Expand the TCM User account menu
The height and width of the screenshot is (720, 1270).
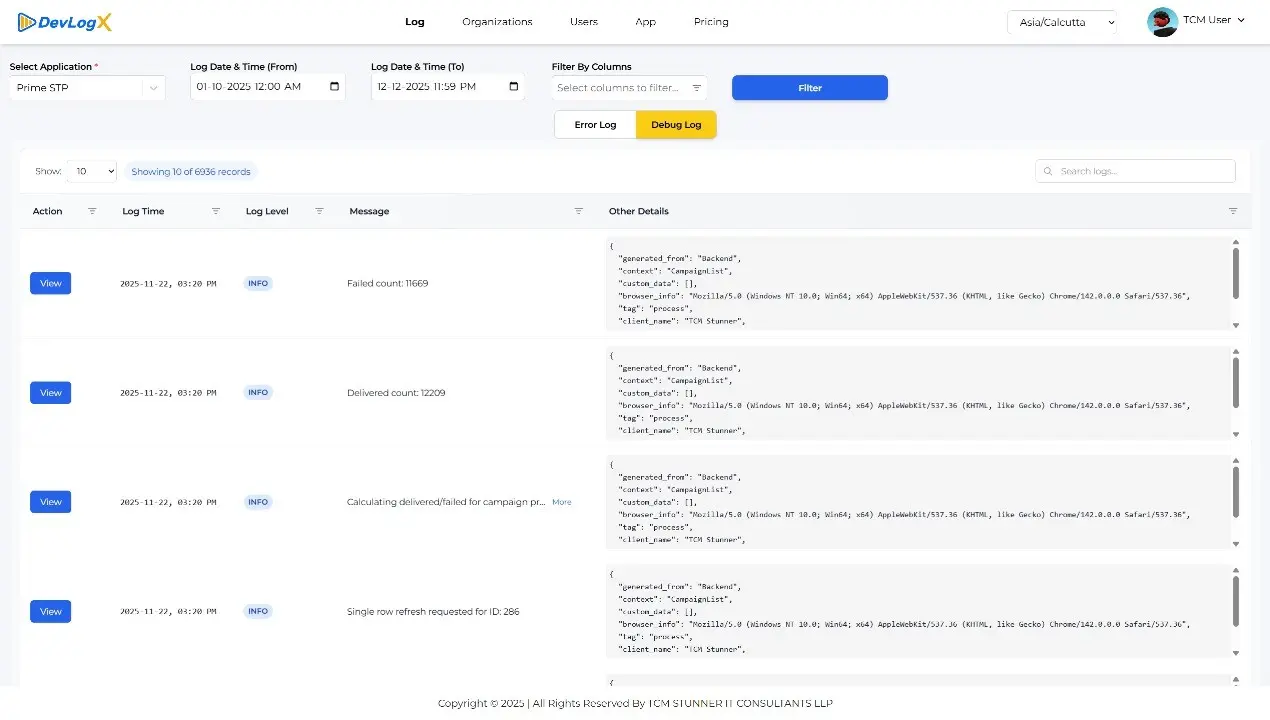(x=1214, y=20)
